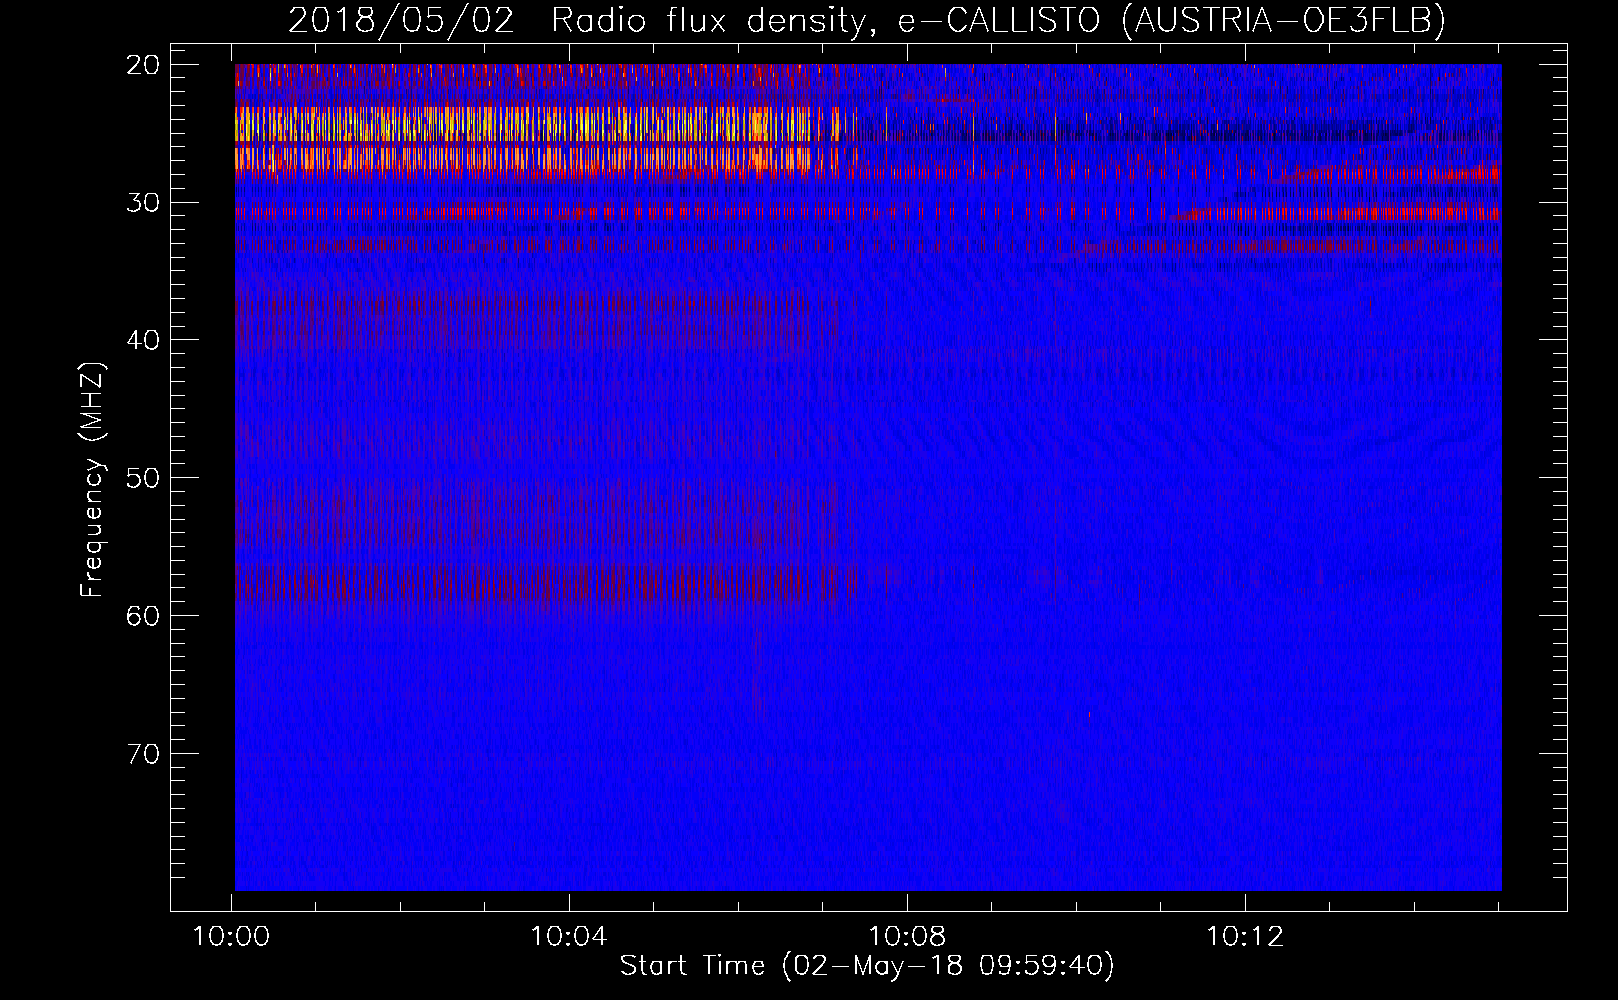
Task: Click the 60 MHz frequency tick label
Action: click(x=145, y=616)
